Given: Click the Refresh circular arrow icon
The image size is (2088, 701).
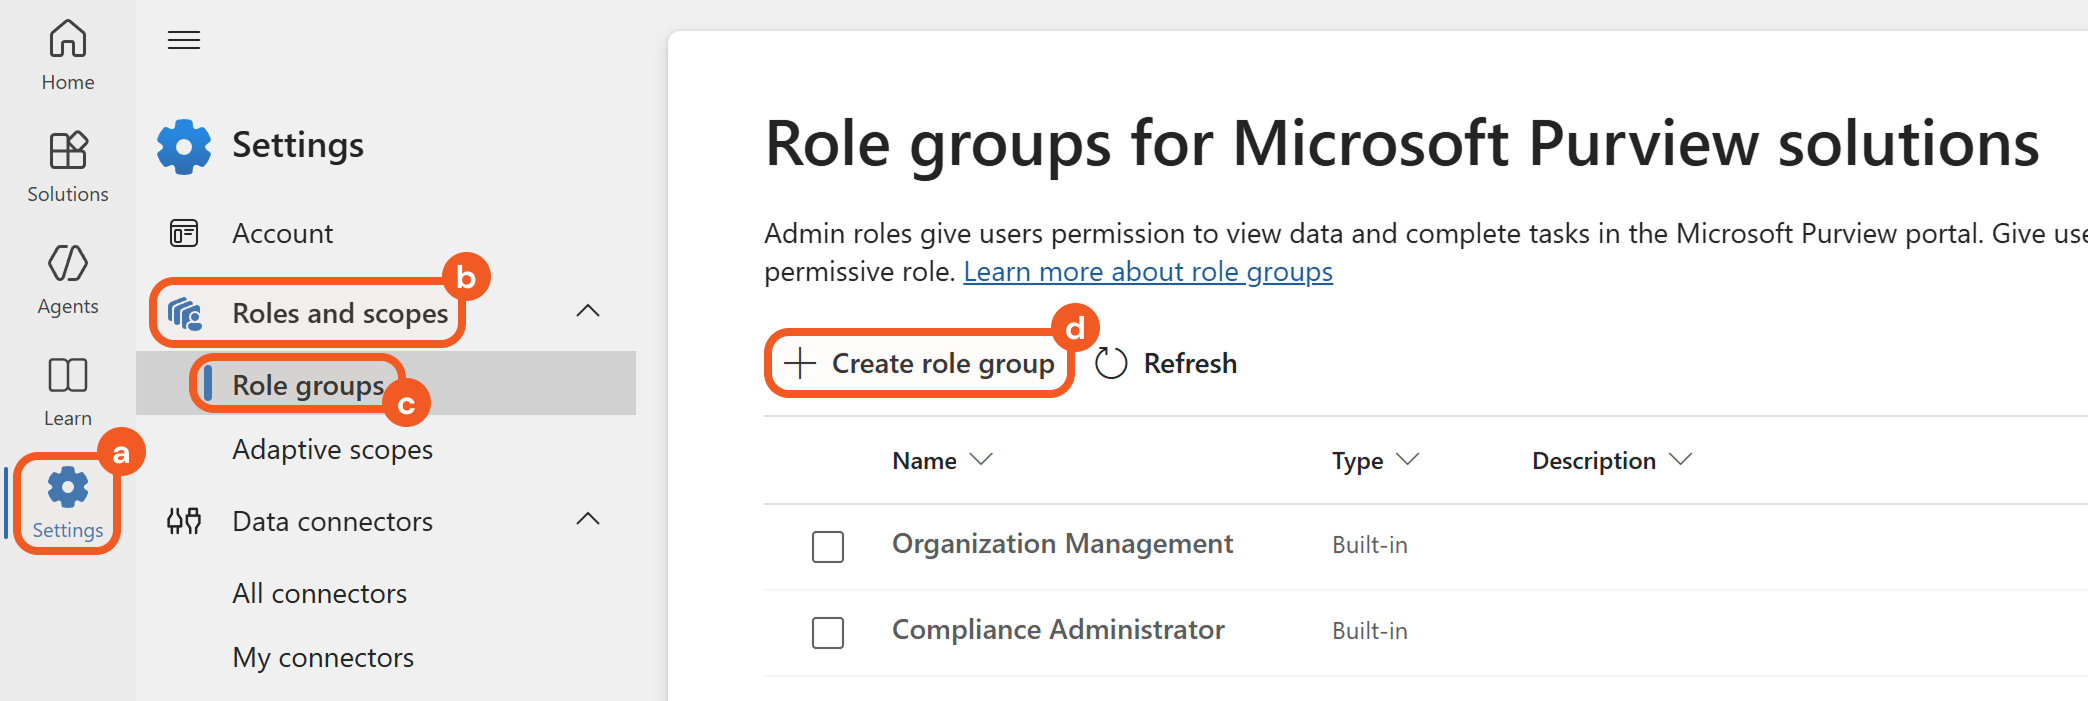Looking at the screenshot, I should point(1111,363).
